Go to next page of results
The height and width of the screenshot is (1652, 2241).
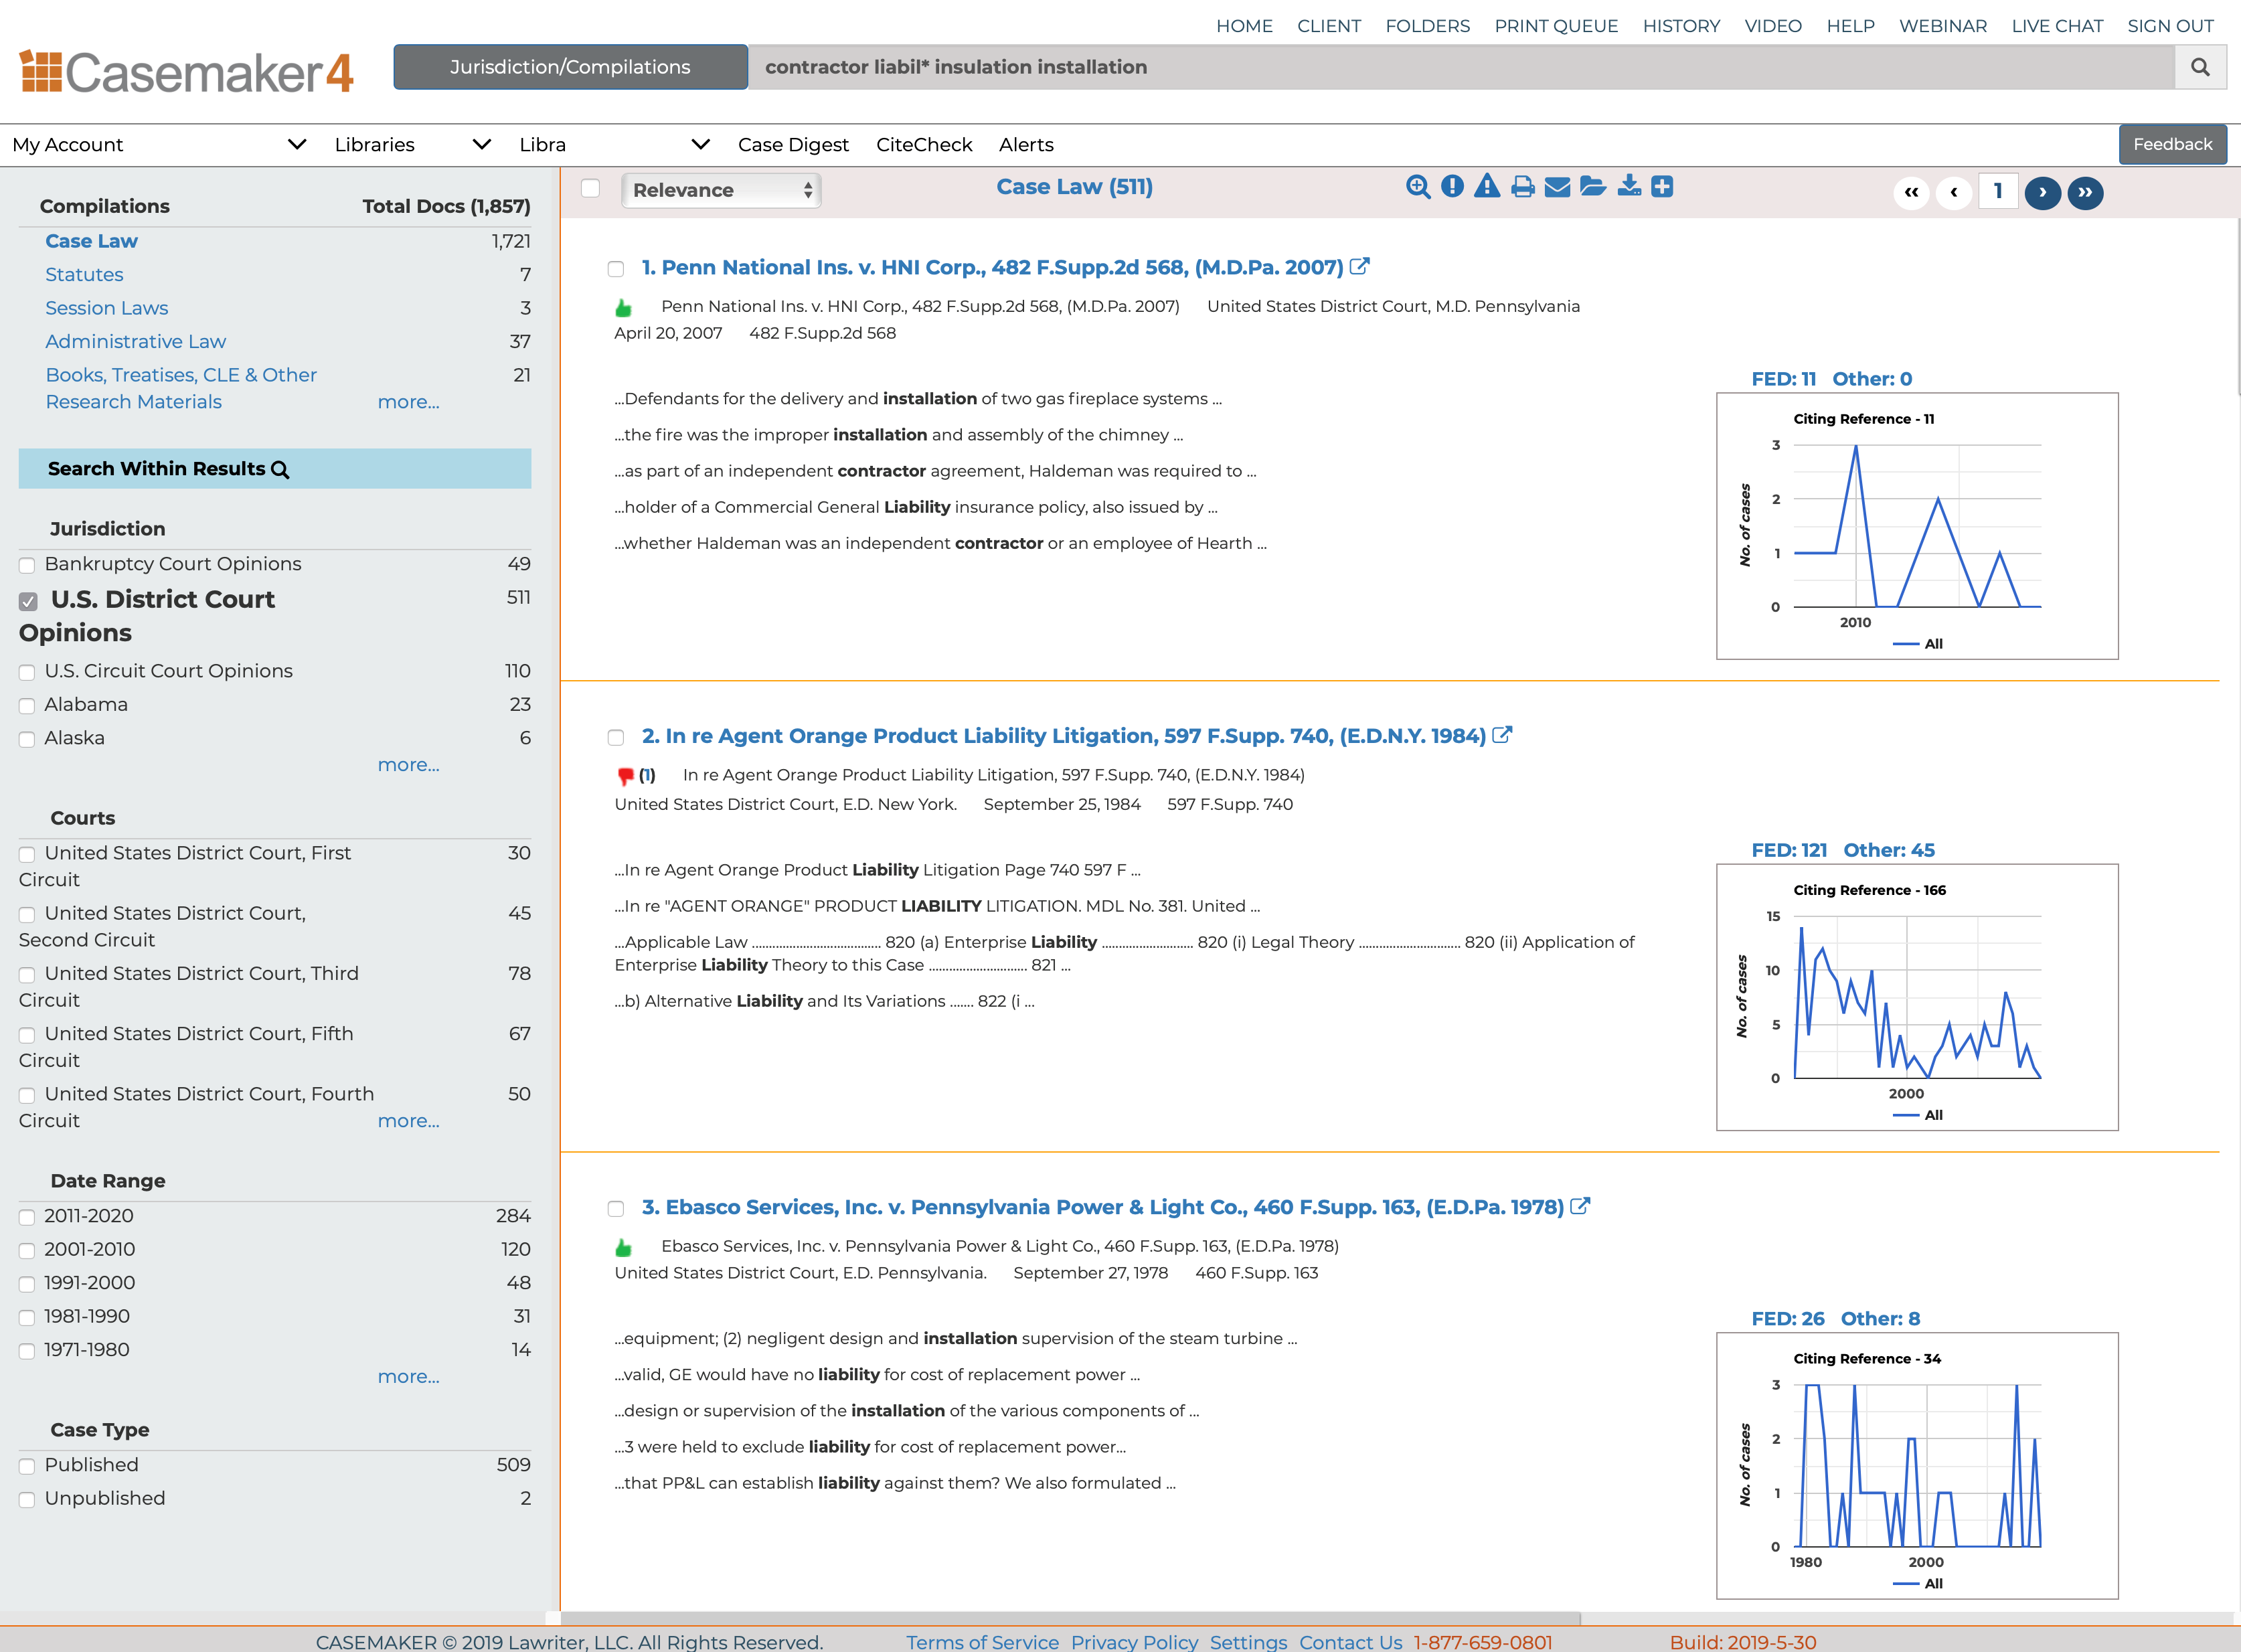click(2042, 192)
